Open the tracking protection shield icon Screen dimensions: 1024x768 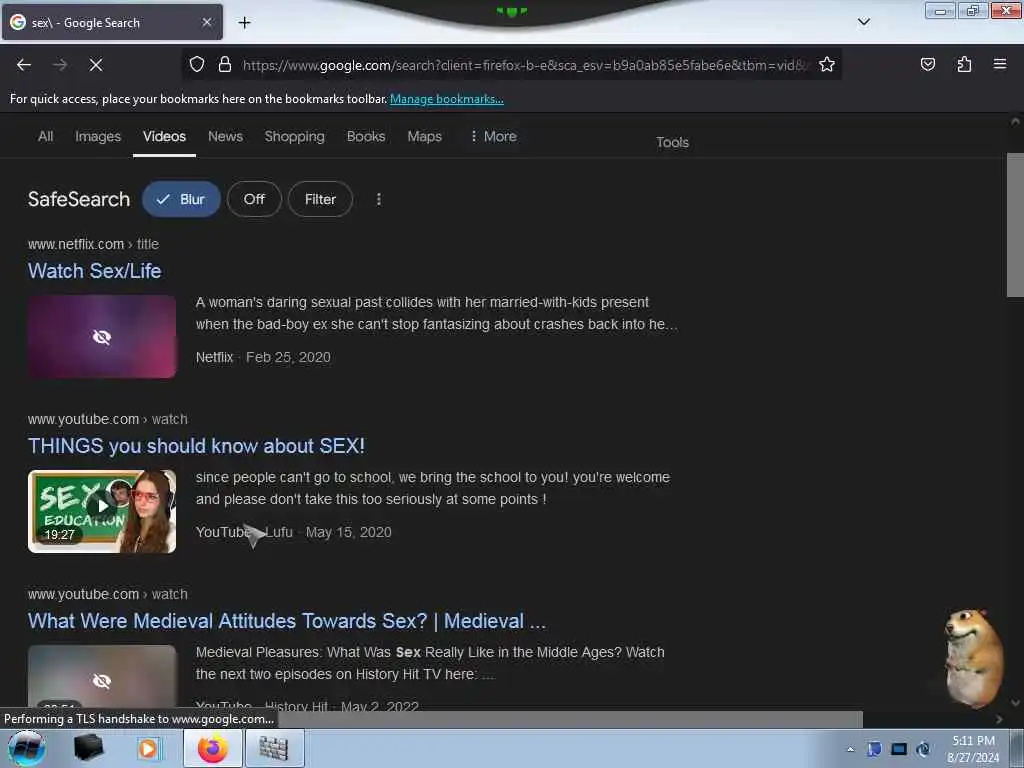click(197, 64)
